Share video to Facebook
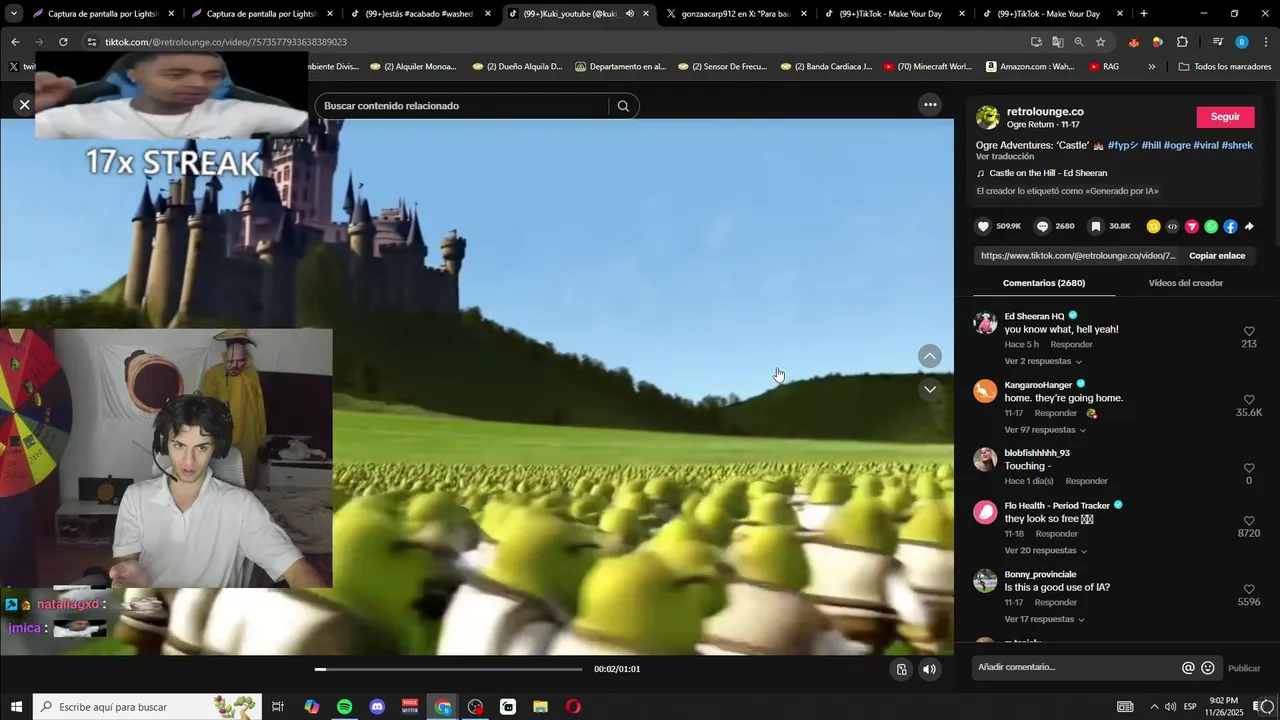1280x720 pixels. [1230, 227]
